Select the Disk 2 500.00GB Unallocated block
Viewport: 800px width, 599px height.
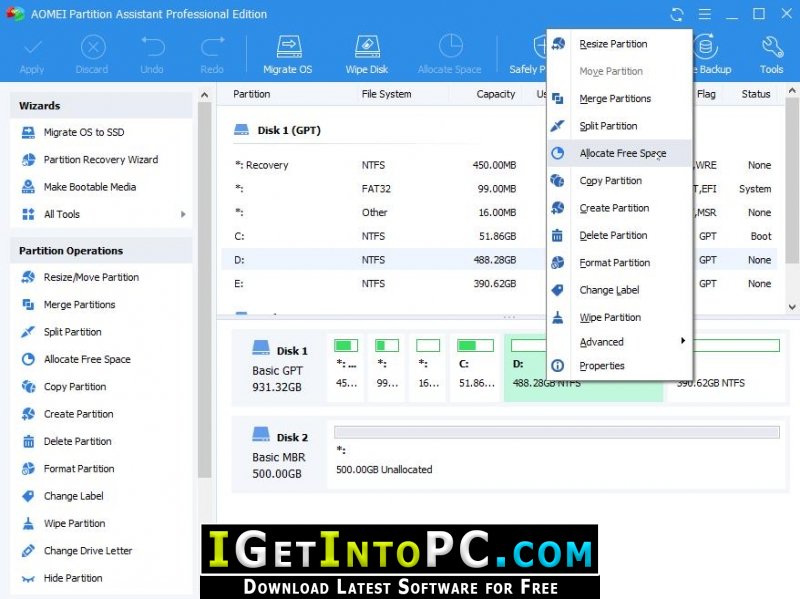tap(557, 453)
